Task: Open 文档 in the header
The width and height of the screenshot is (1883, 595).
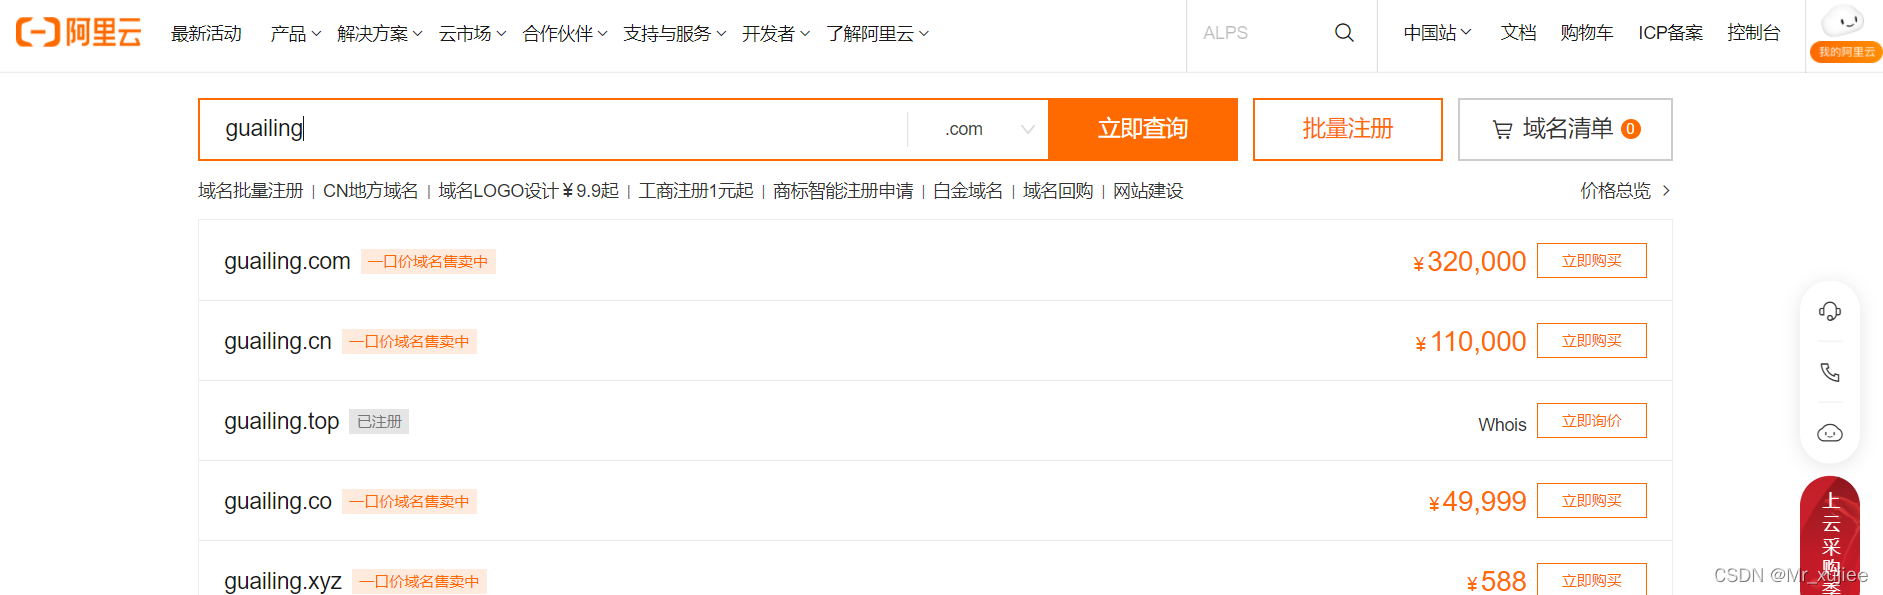Action: pos(1518,33)
